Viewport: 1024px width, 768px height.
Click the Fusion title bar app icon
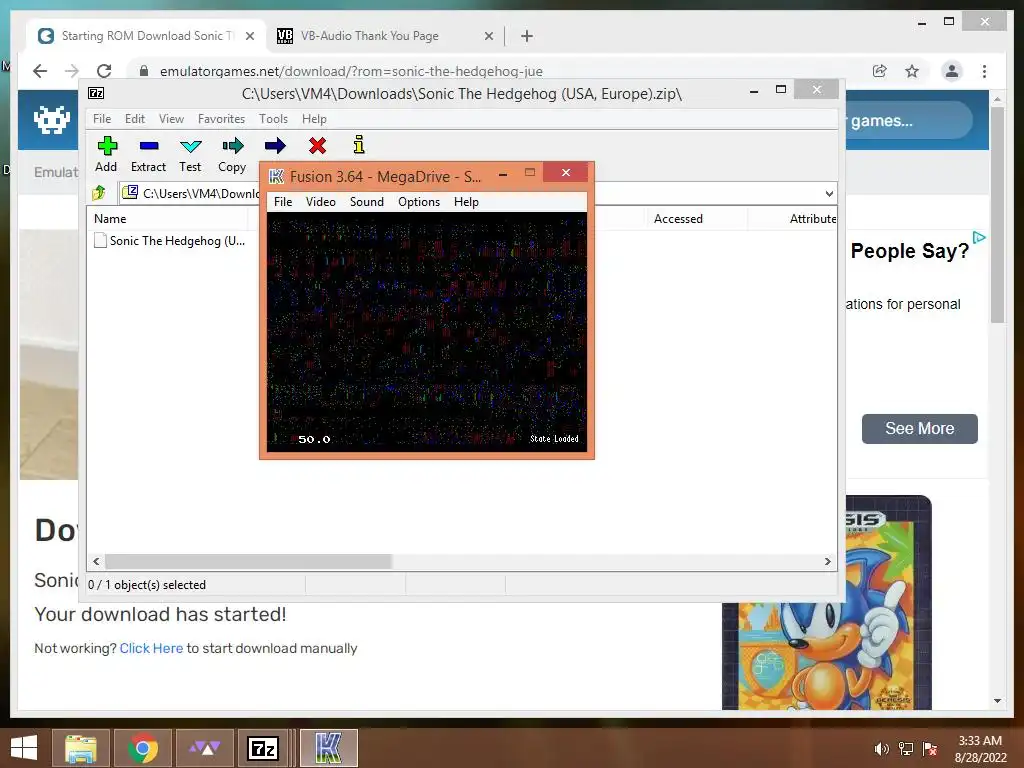click(277, 176)
